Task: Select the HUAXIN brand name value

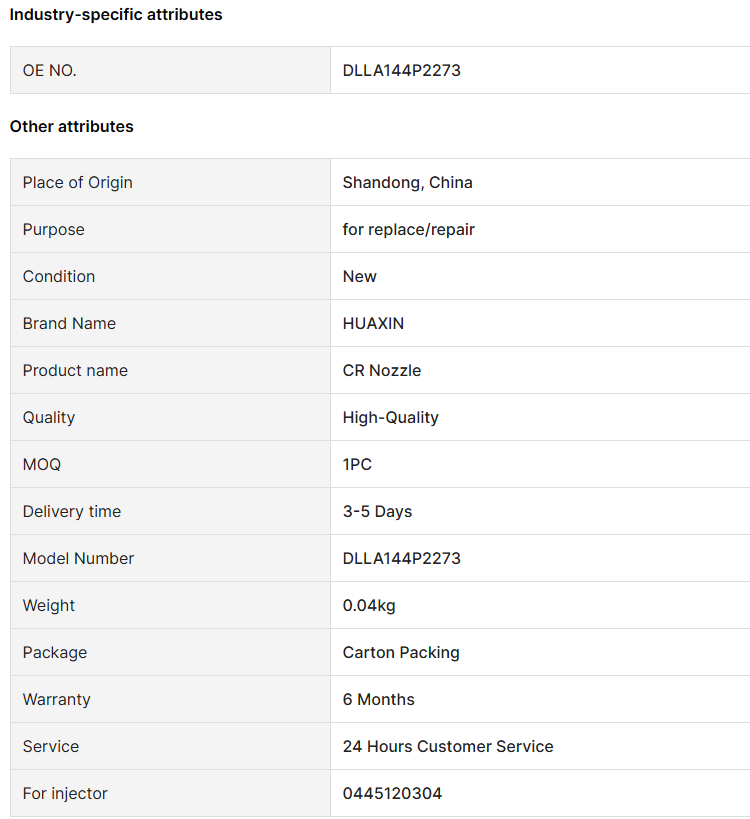Action: click(373, 323)
